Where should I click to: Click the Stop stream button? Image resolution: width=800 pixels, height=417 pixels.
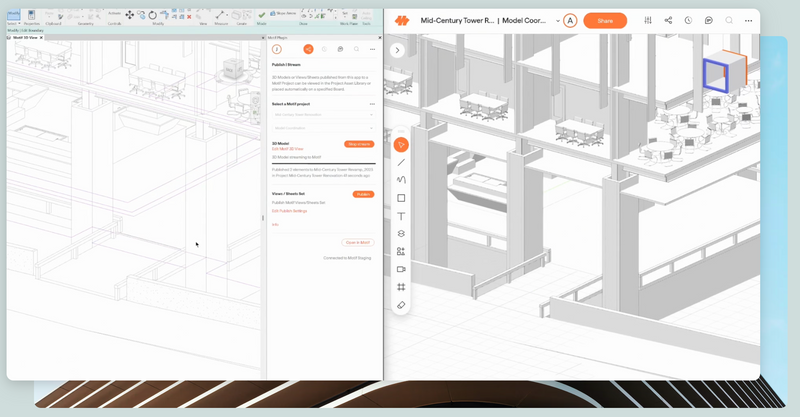(359, 144)
